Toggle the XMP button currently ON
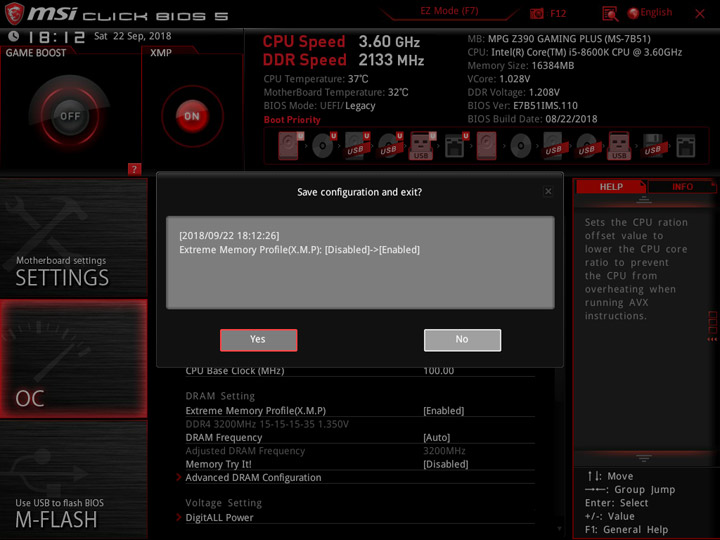Image resolution: width=720 pixels, height=540 pixels. (192, 116)
